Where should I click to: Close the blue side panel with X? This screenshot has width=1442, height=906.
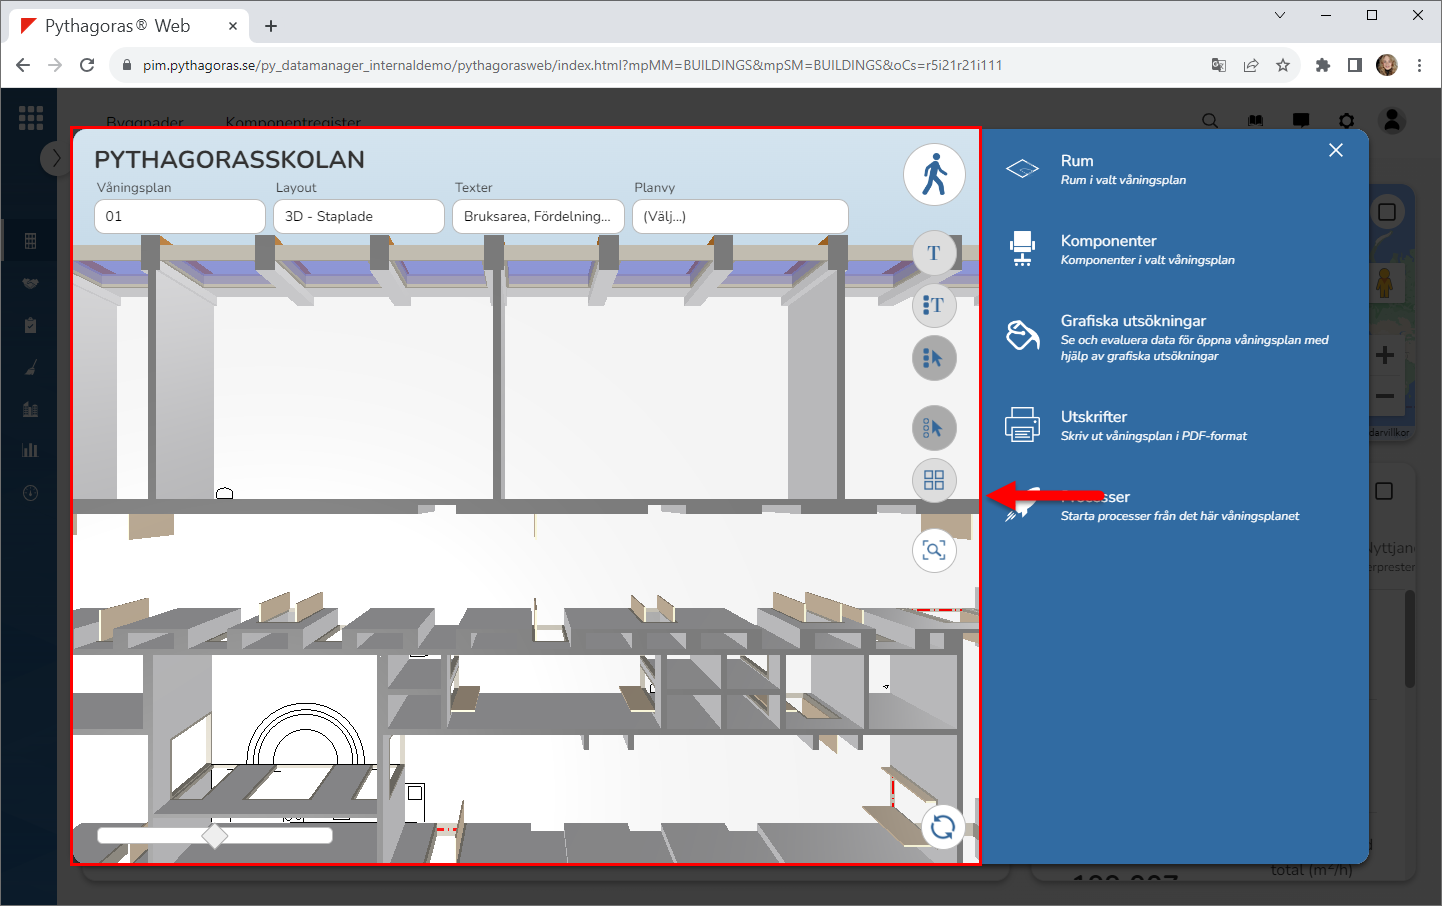(x=1336, y=150)
